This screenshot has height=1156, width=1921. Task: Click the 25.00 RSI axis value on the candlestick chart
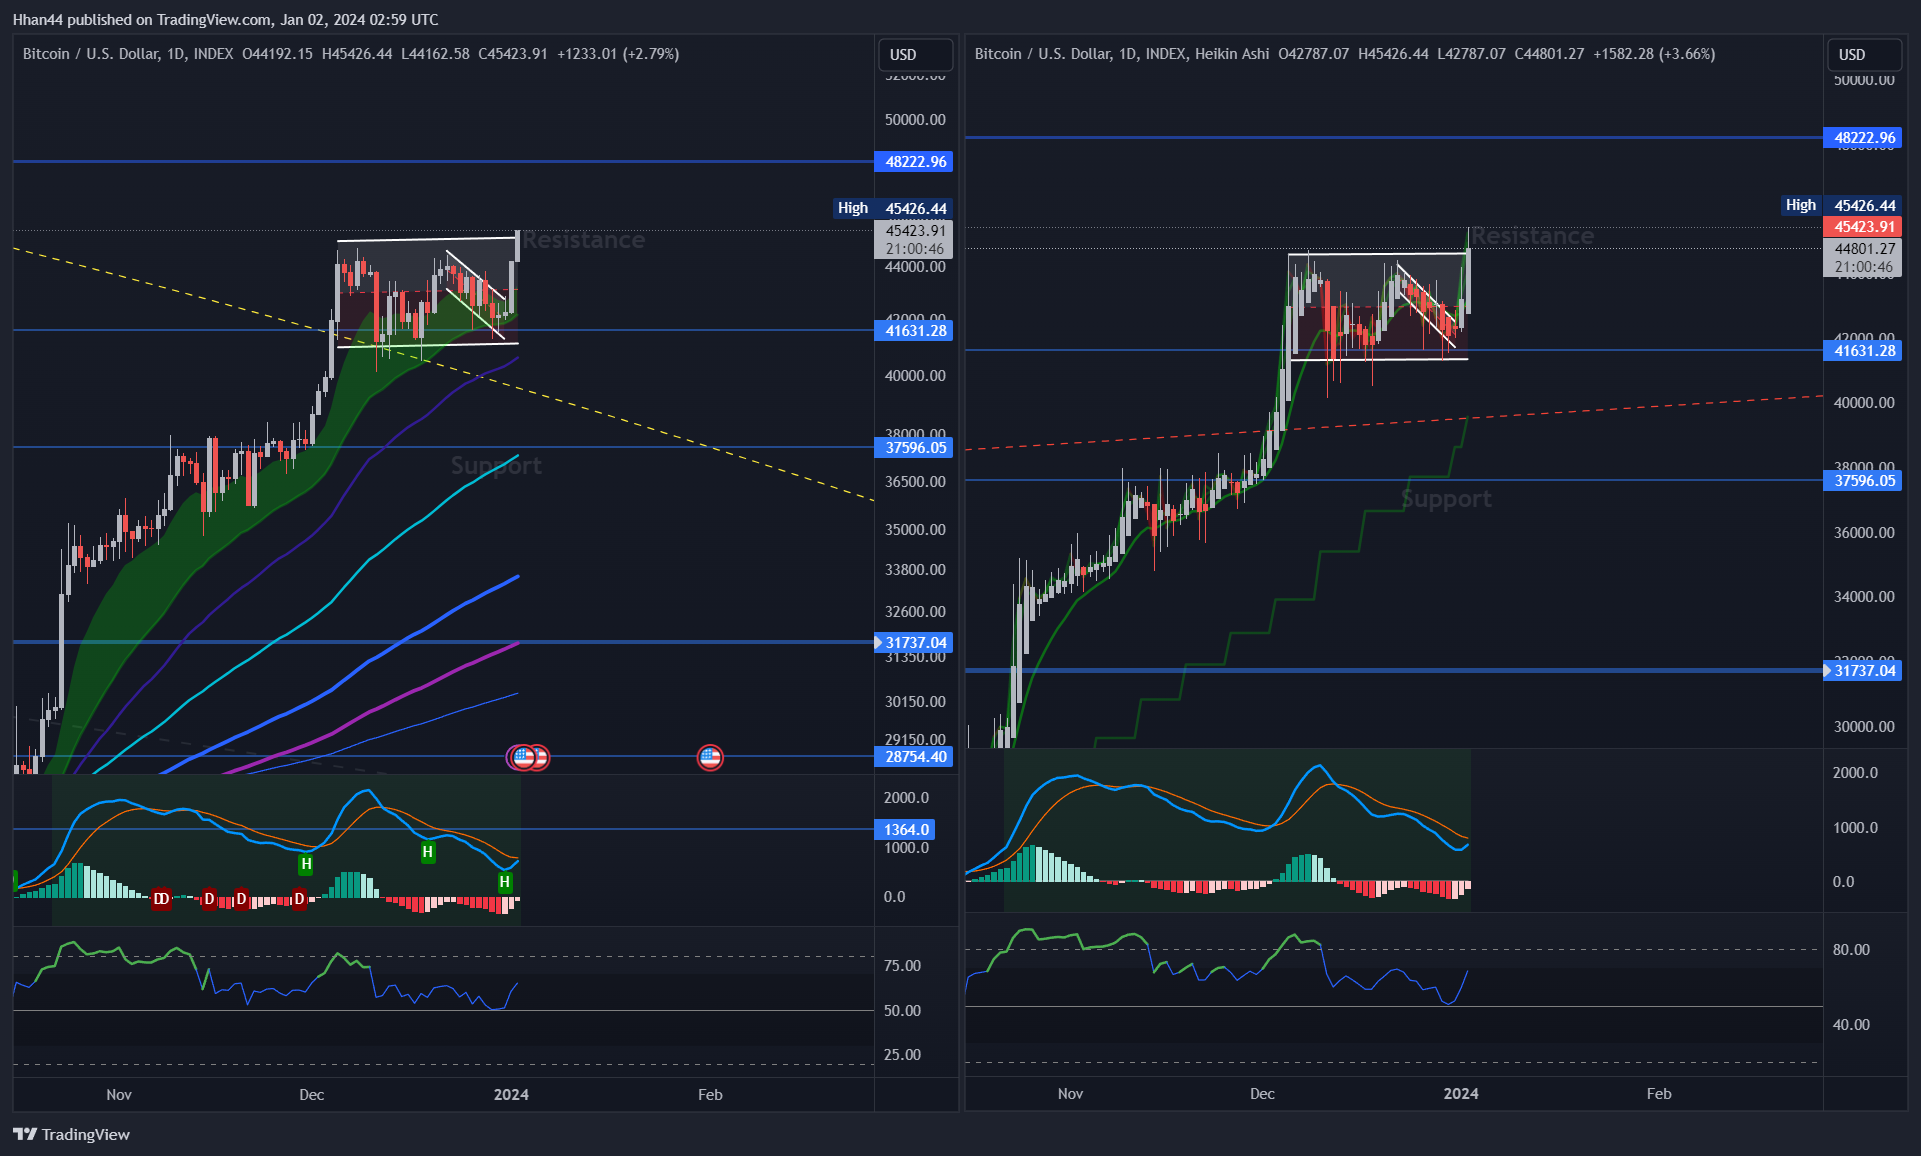(x=902, y=1055)
